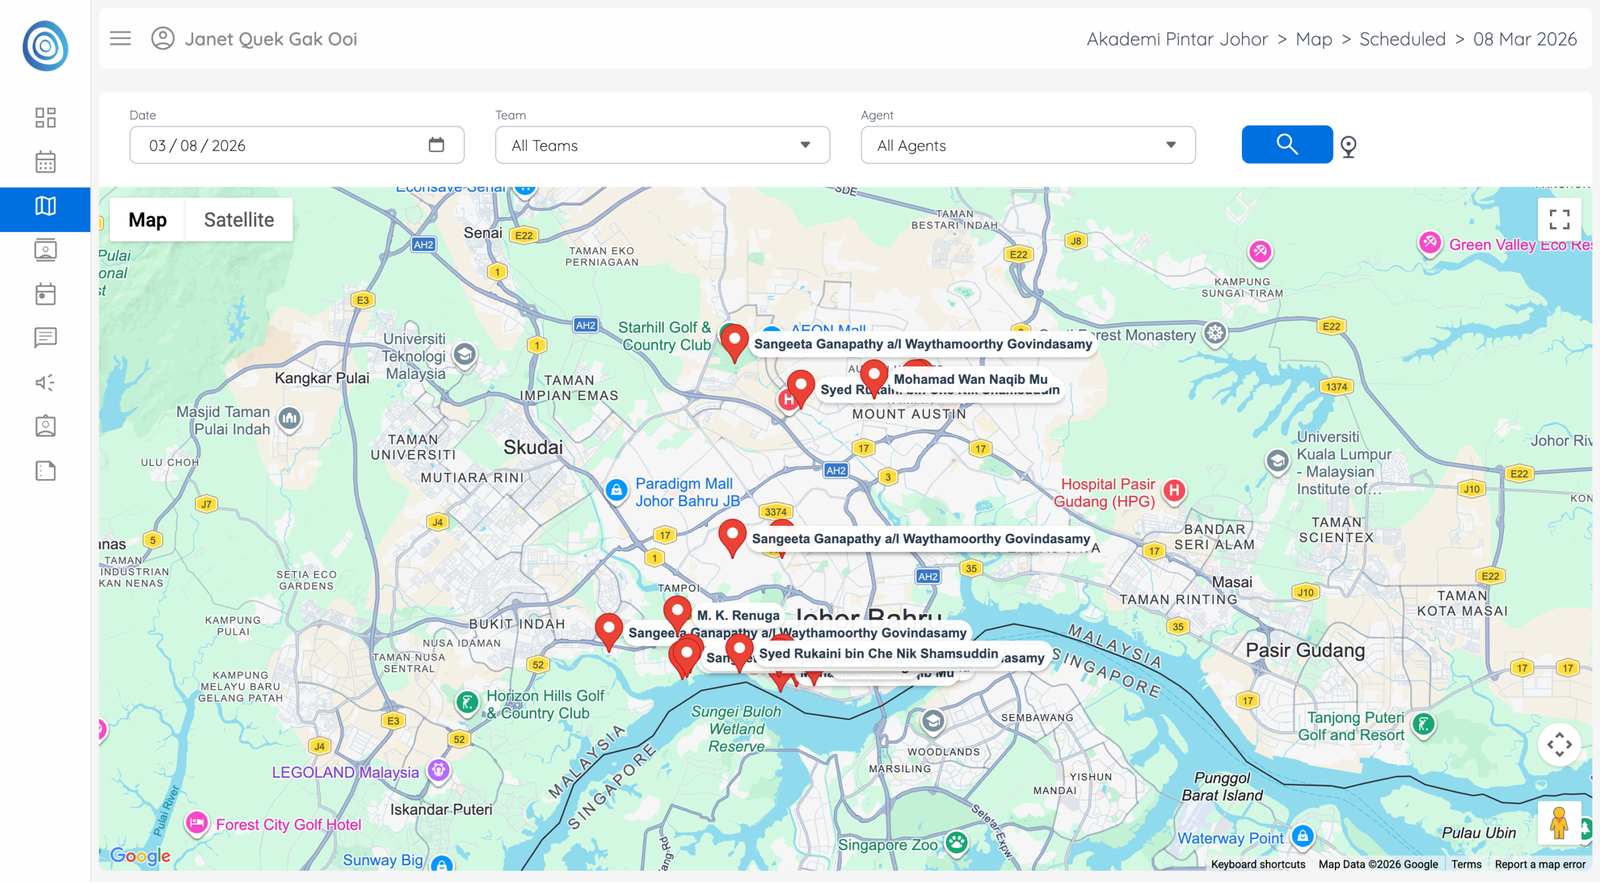
Task: Click the megaphone announcements sidebar icon
Action: 45,382
